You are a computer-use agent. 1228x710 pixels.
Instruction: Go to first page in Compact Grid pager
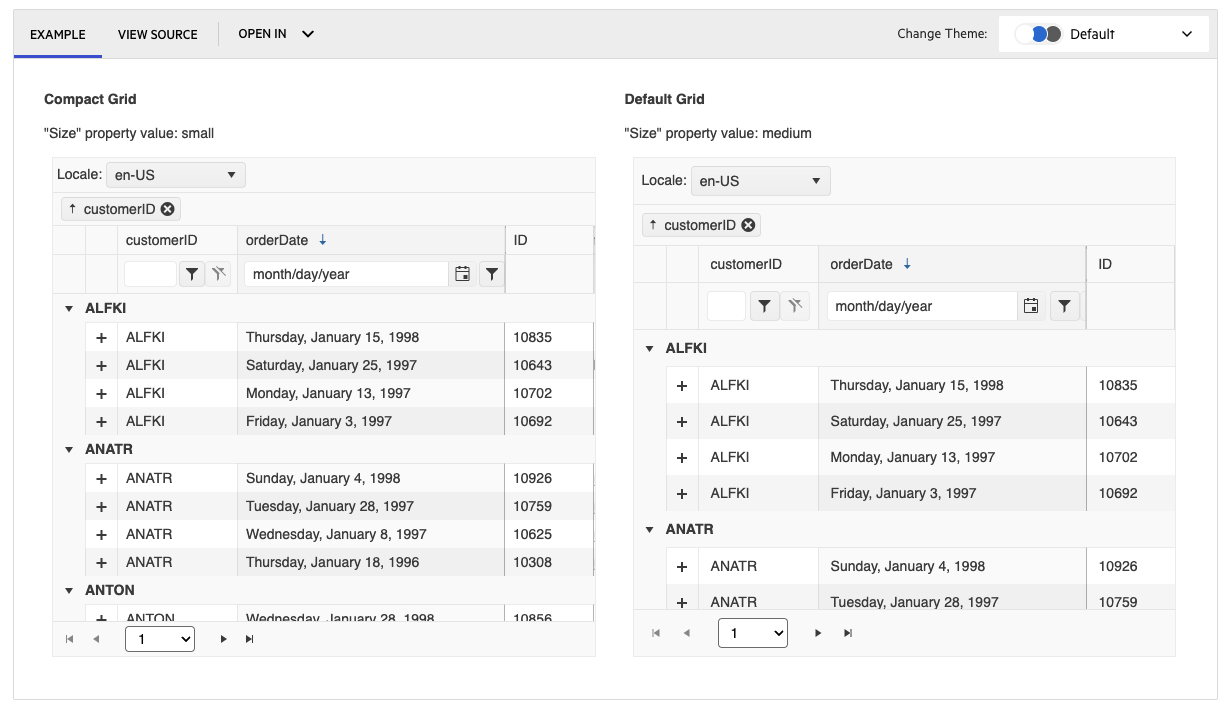tap(69, 639)
